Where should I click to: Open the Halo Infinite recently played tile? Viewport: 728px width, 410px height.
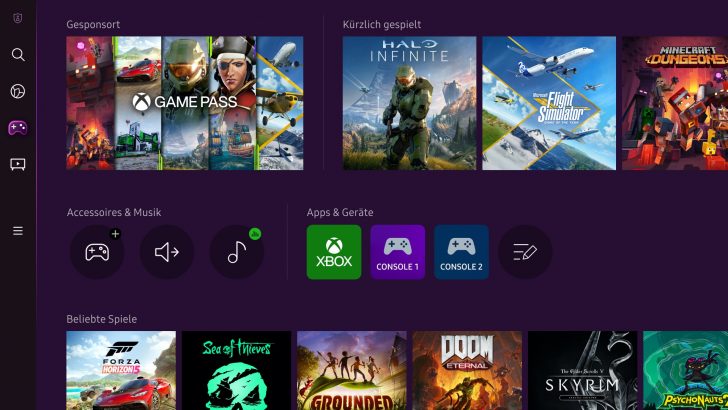coord(410,103)
